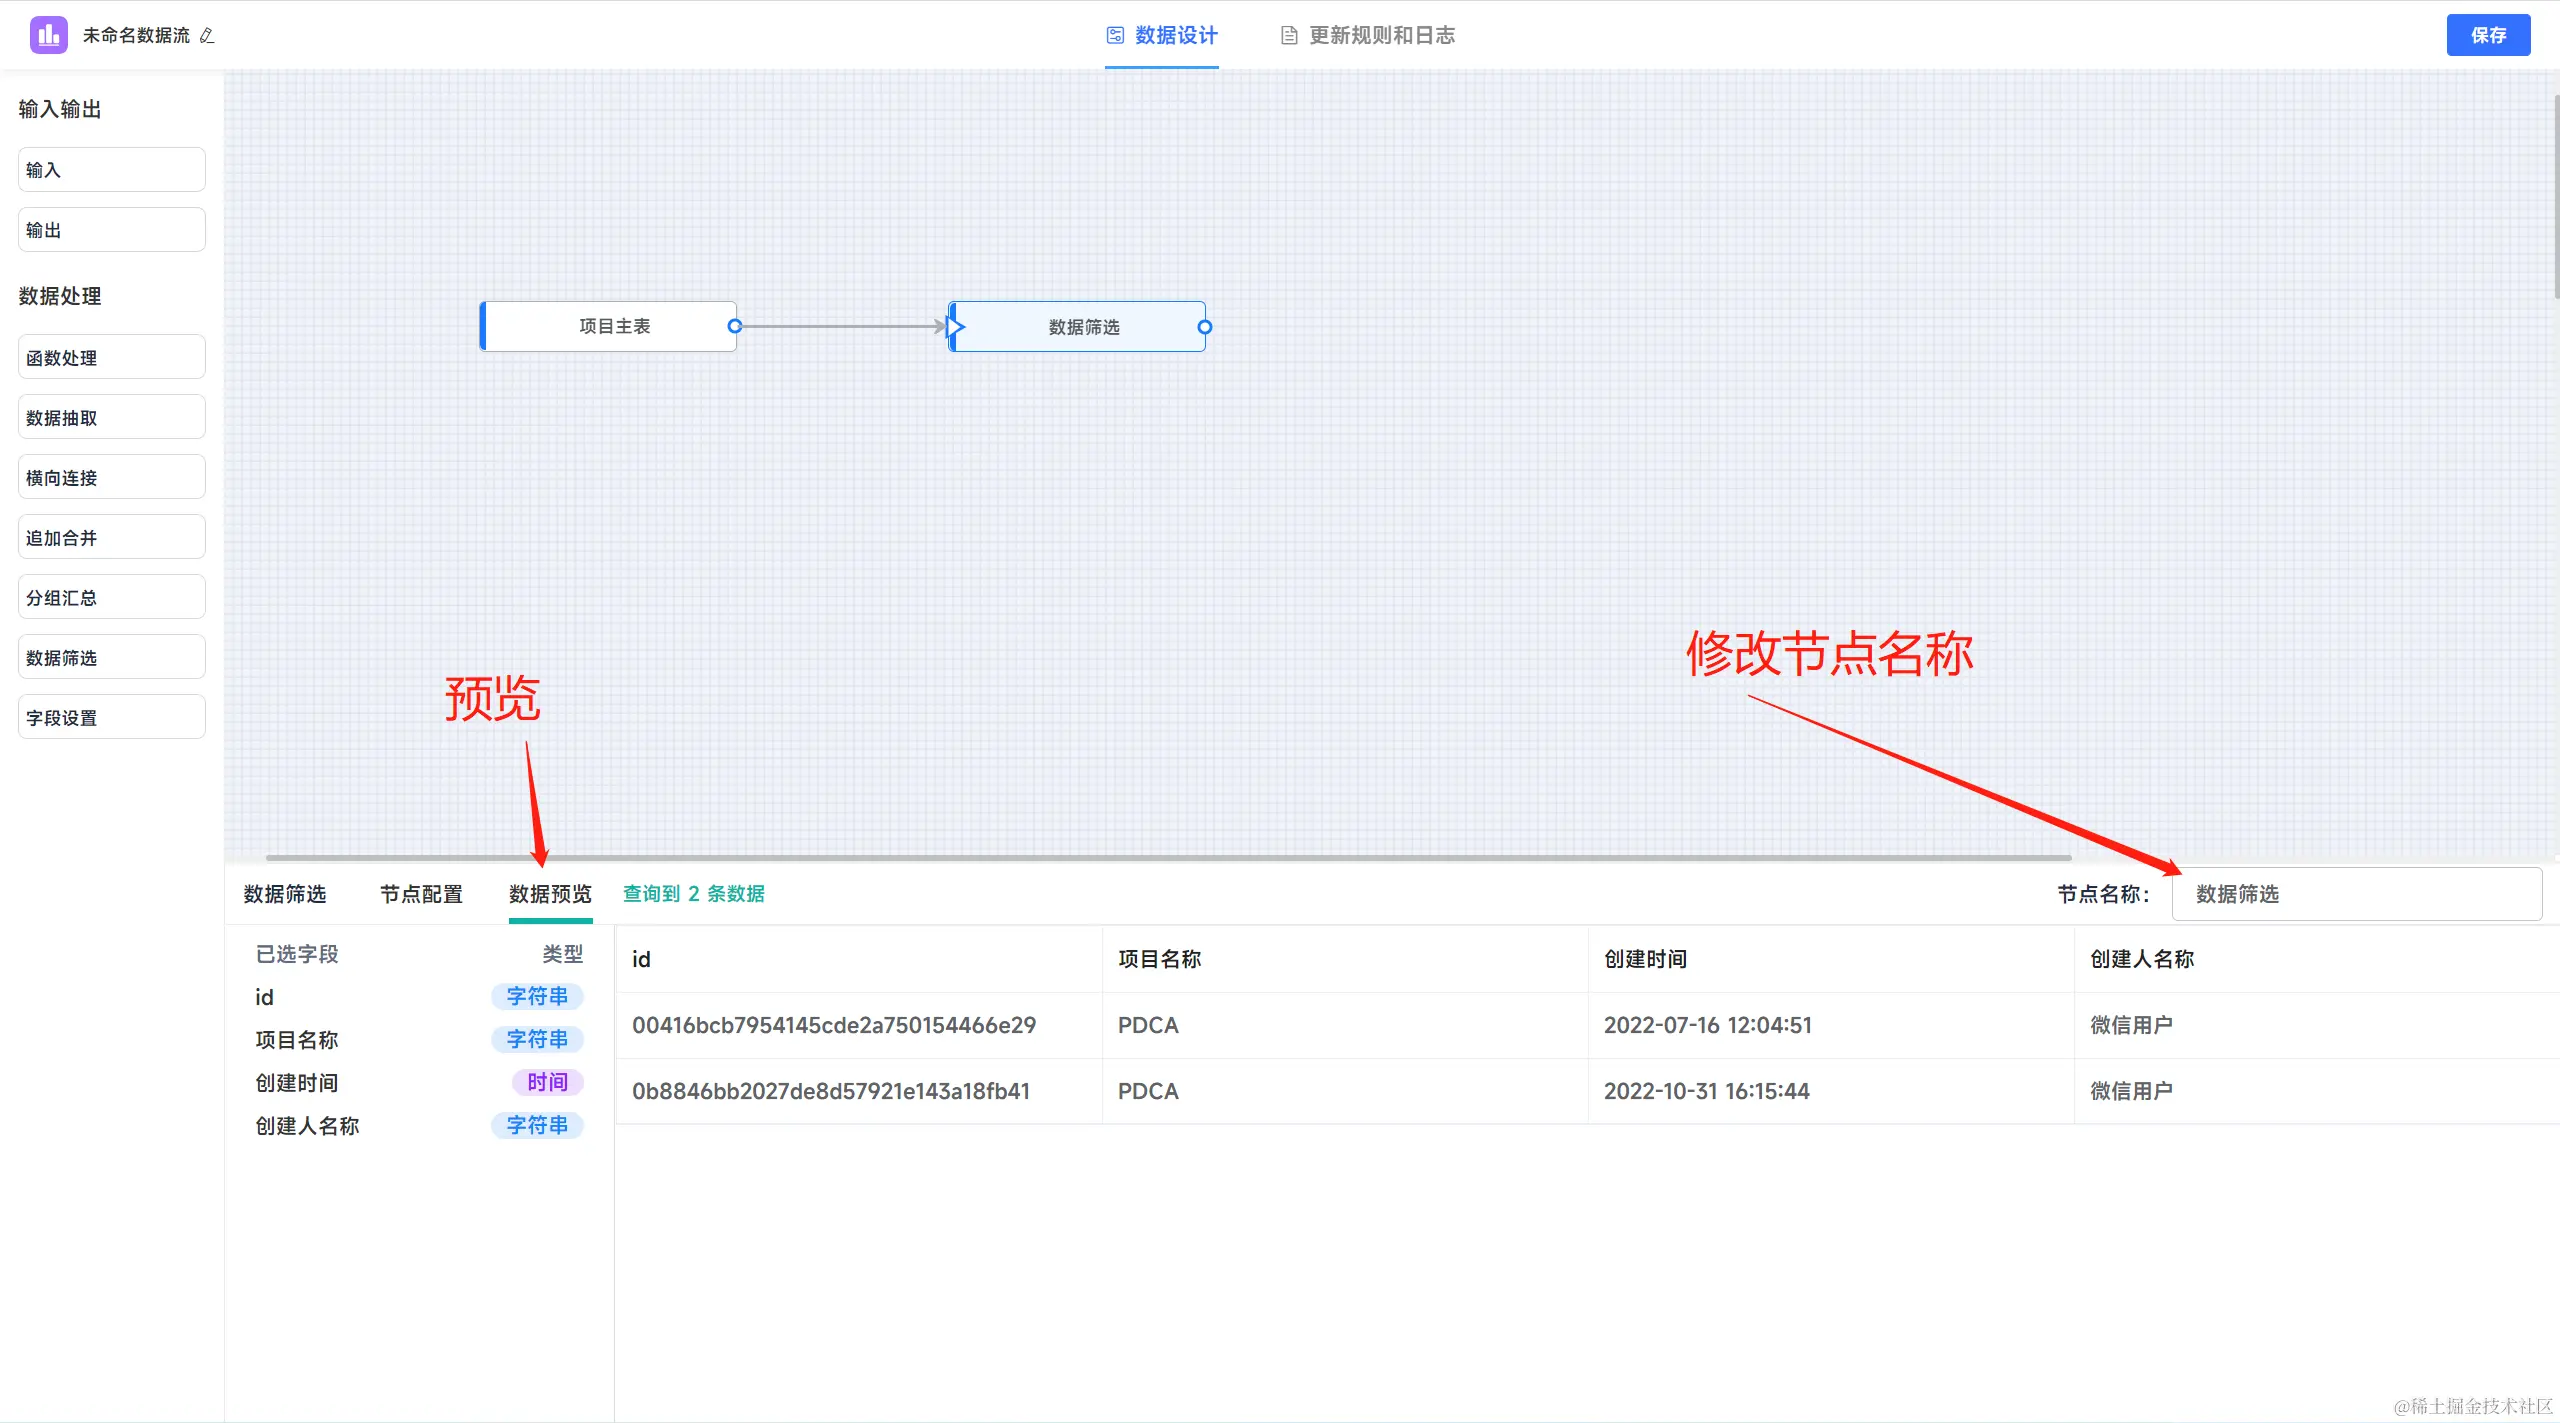Choose 分组汇总 from data processing list

(111, 598)
